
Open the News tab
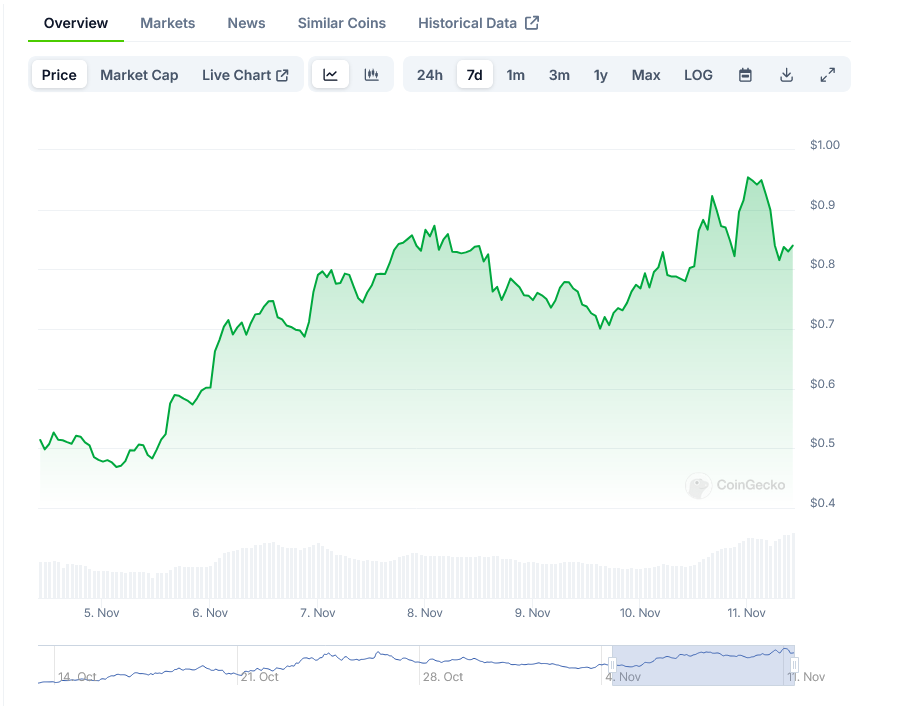[x=247, y=23]
